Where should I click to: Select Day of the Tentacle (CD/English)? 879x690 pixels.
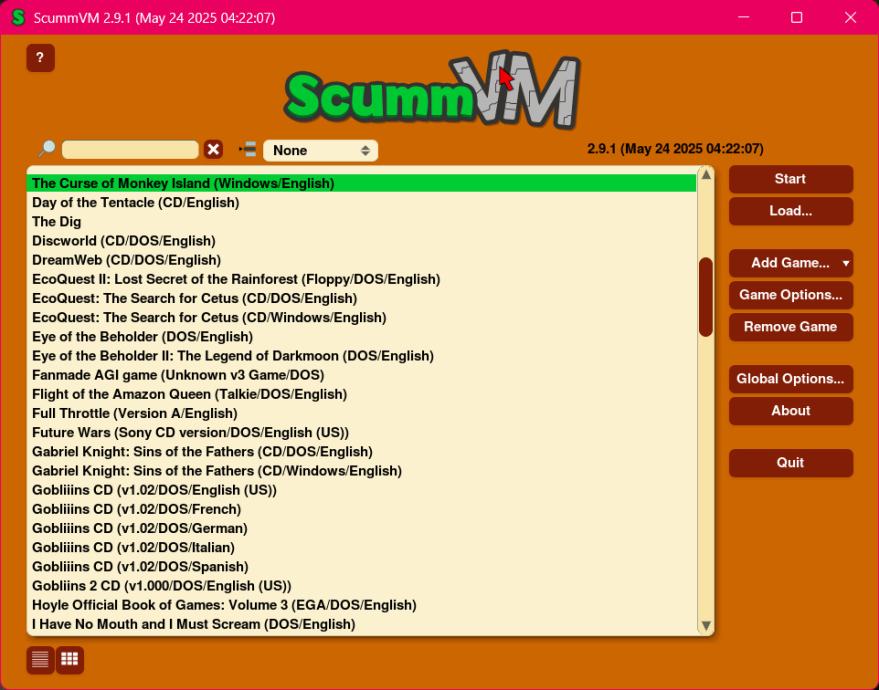click(x=361, y=202)
